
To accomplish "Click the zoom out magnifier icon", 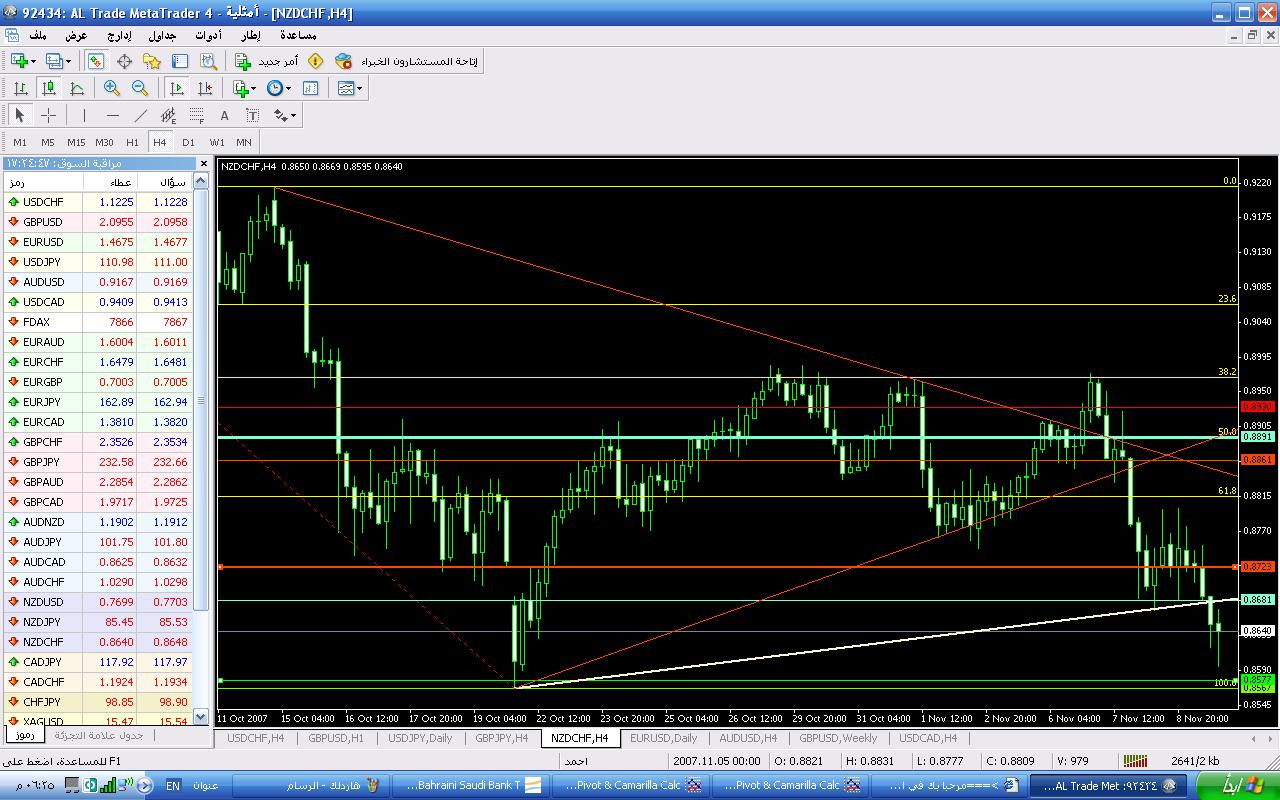I will tap(140, 88).
